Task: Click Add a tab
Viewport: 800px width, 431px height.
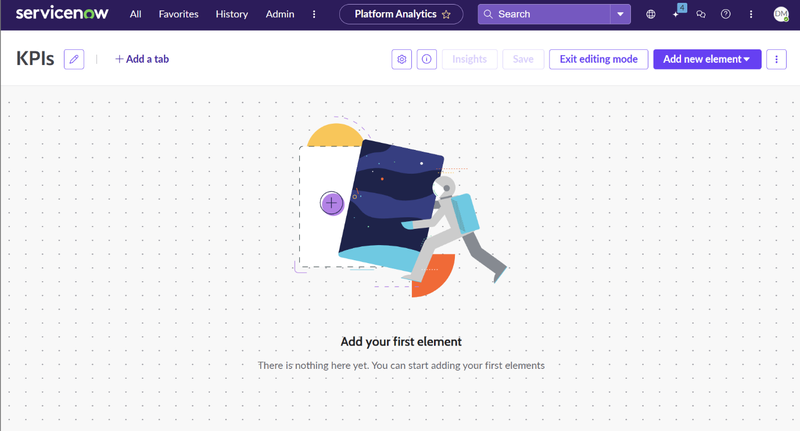Action: pos(142,59)
